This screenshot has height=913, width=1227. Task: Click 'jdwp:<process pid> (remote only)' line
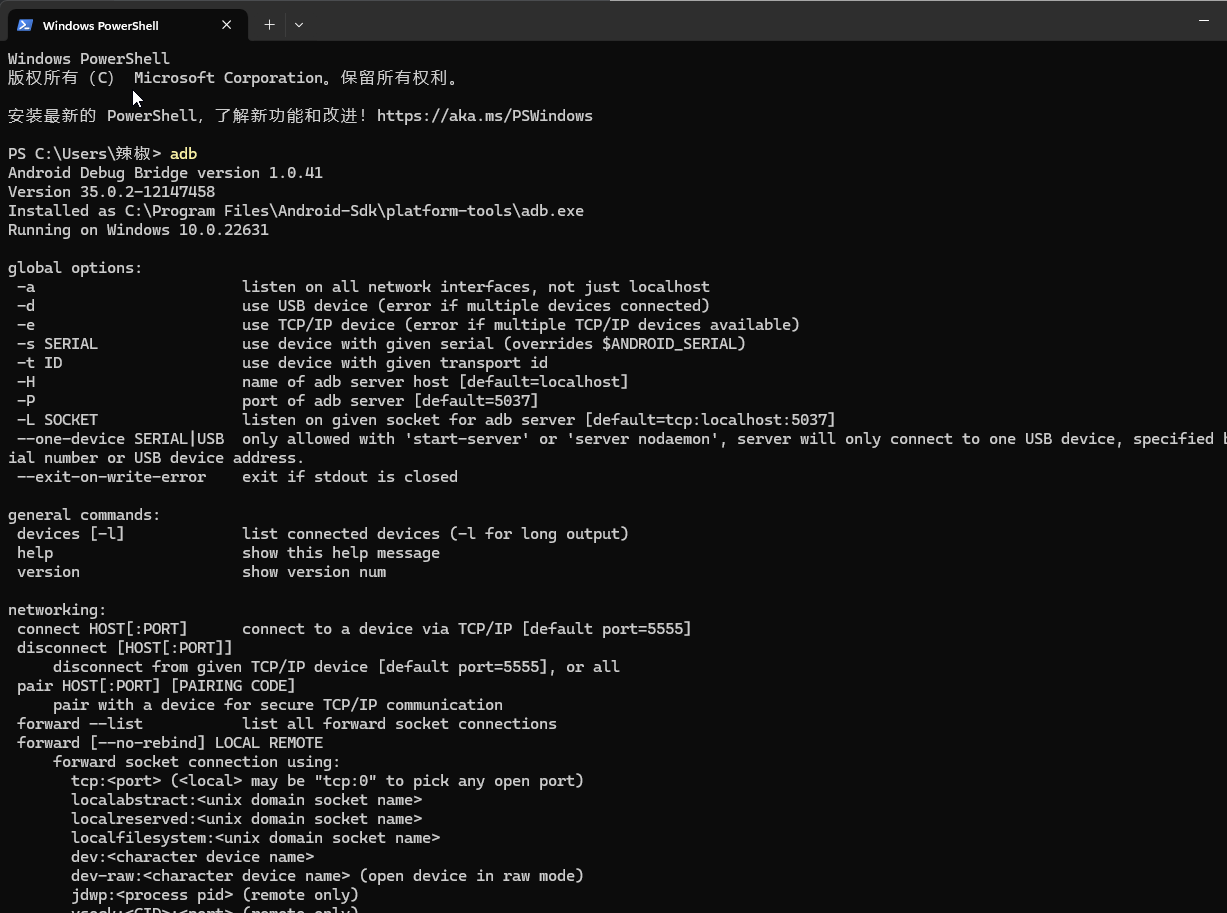[x=215, y=895]
